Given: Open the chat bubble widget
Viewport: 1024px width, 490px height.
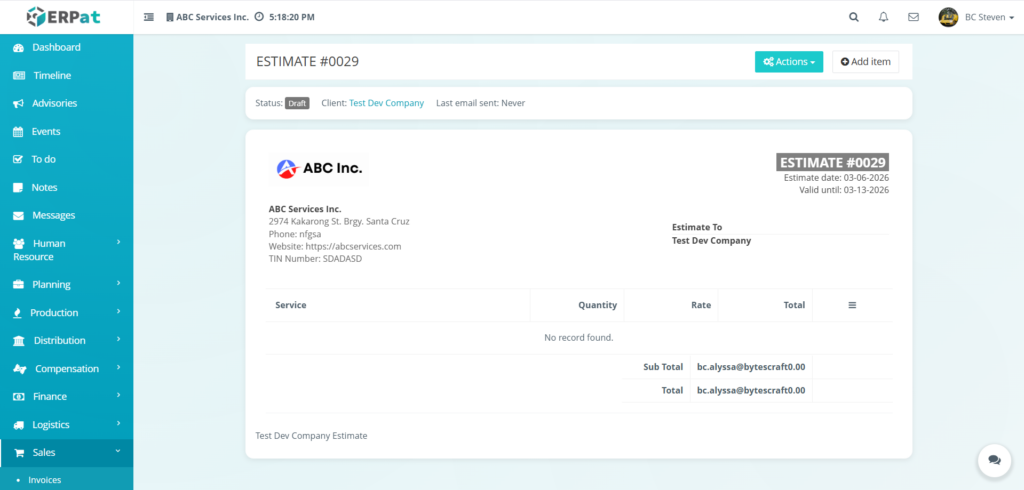Looking at the screenshot, I should click(994, 460).
